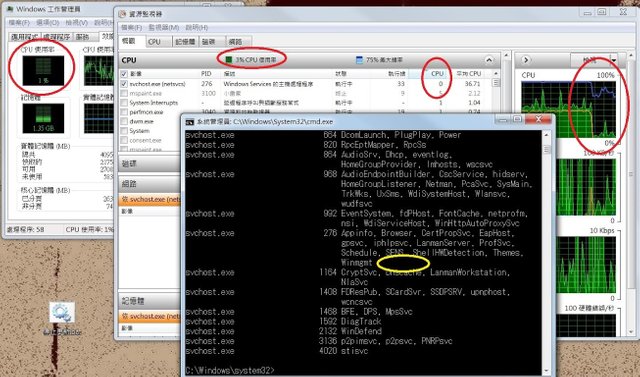Sort by the PID column header
This screenshot has height=377, width=640.
click(206, 74)
